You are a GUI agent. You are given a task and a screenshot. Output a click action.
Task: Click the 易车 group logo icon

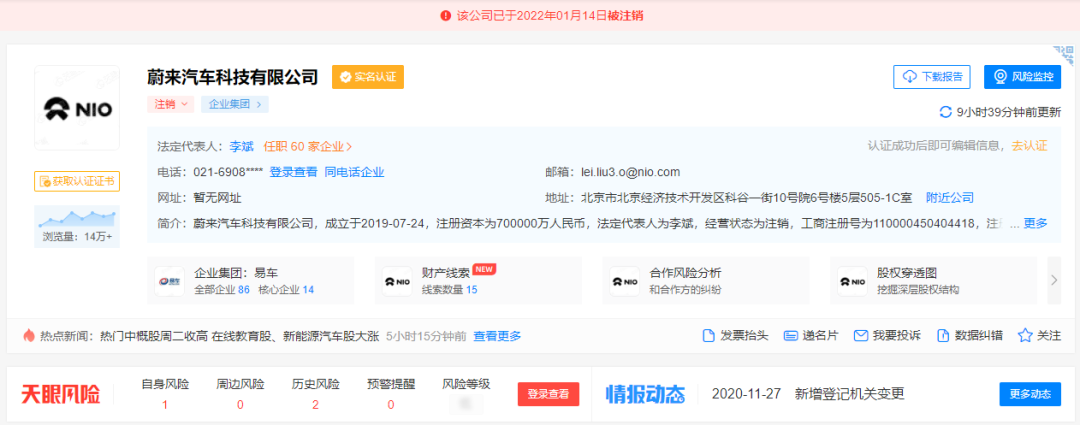(x=169, y=281)
